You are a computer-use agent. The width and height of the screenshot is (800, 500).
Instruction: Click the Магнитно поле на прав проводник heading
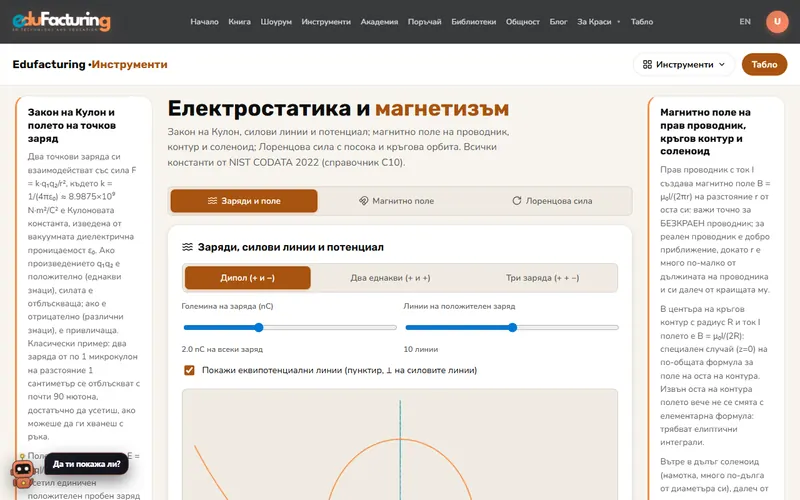(x=705, y=132)
